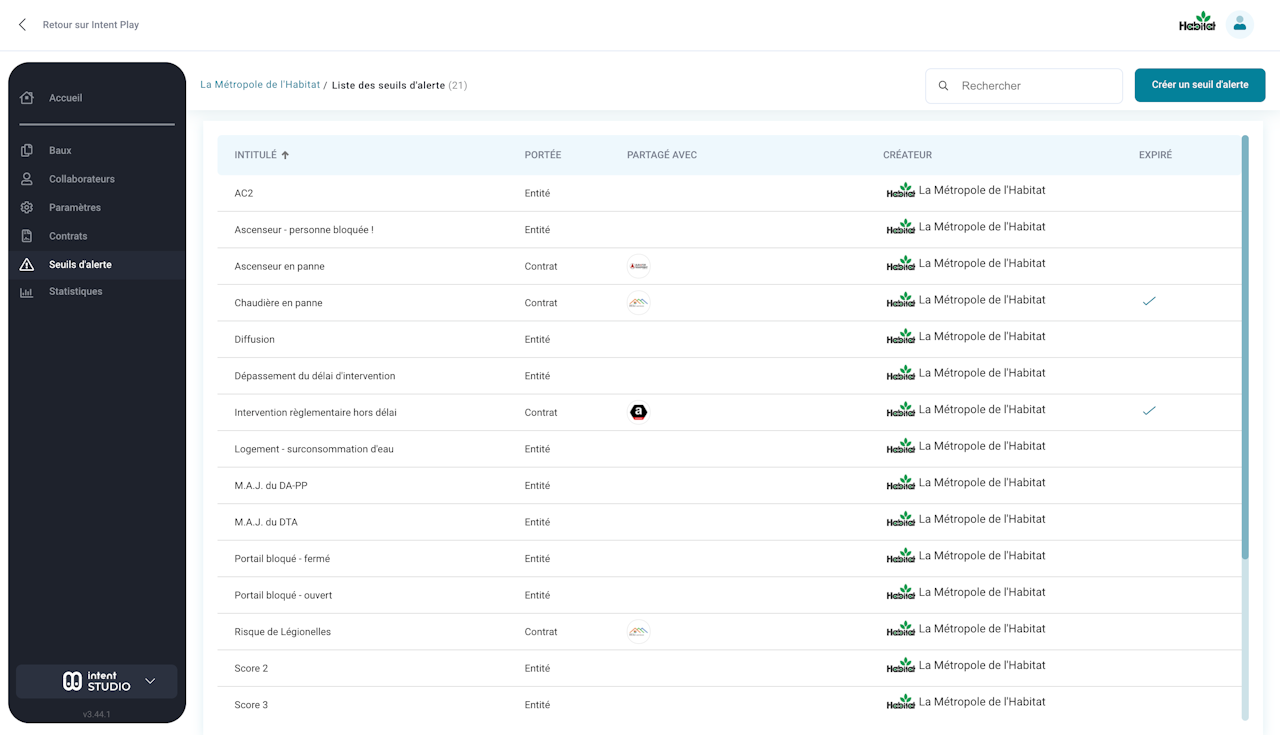Click the home icon next to Accueil
This screenshot has width=1280, height=735.
[x=27, y=98]
